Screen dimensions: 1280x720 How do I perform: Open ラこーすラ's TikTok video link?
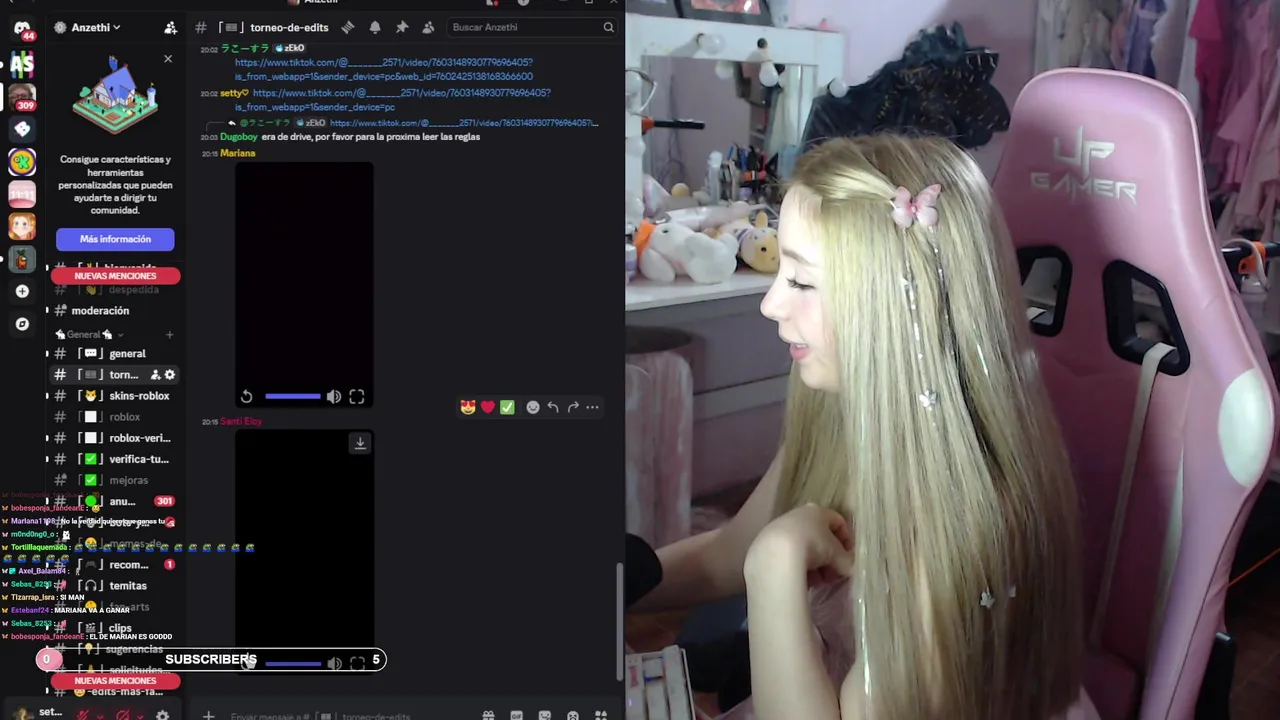[384, 69]
